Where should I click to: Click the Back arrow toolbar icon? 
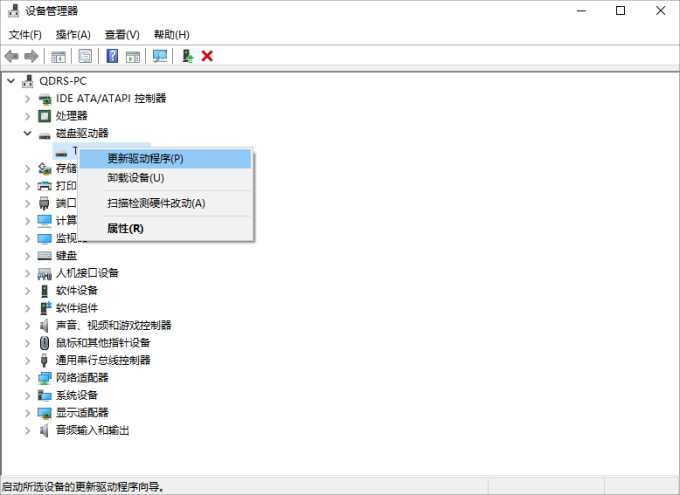(11, 56)
